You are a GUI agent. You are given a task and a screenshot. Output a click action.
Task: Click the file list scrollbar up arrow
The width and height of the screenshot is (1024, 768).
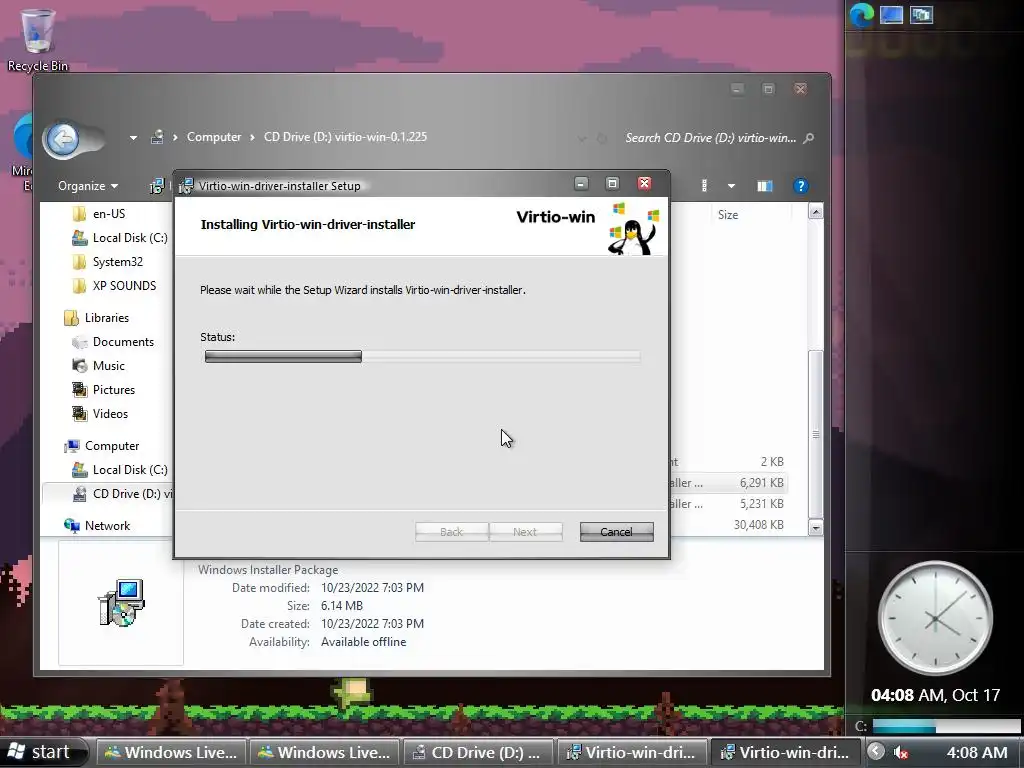[816, 212]
